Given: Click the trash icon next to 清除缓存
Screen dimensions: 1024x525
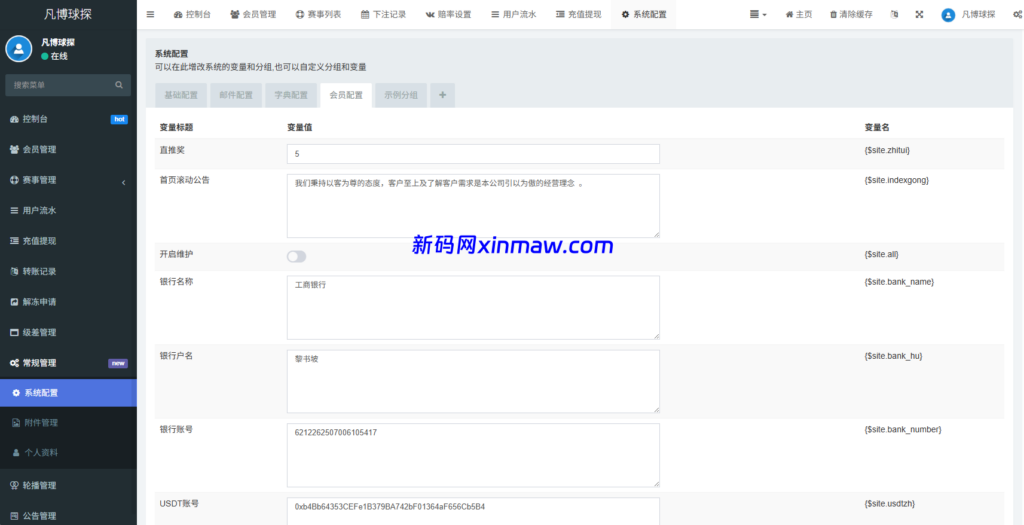Looking at the screenshot, I should click(833, 14).
